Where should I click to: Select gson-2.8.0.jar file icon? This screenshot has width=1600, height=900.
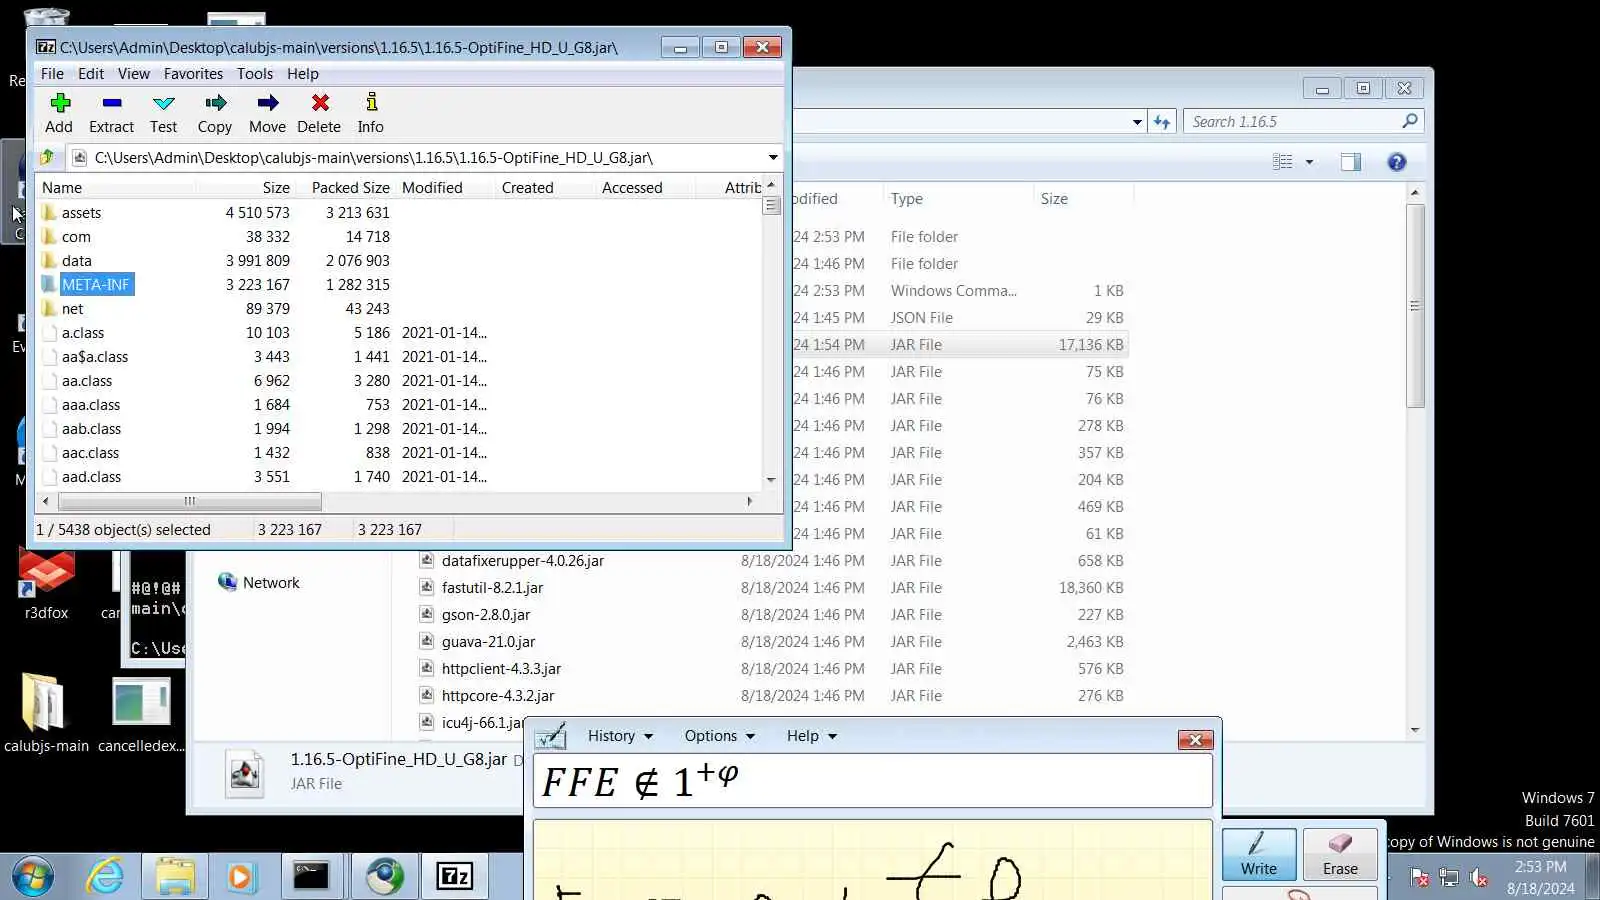click(427, 615)
